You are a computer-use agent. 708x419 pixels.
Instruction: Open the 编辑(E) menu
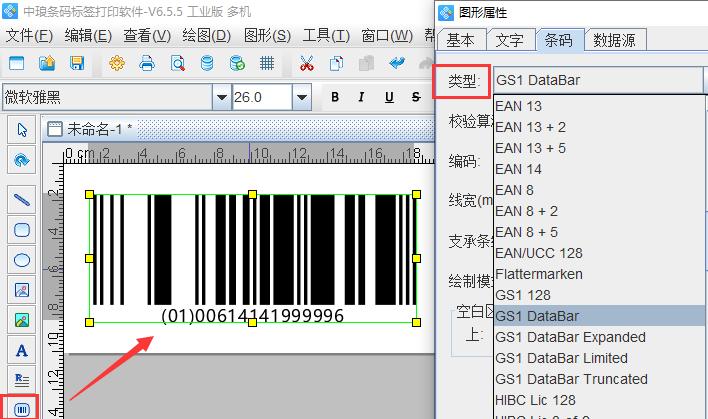88,35
